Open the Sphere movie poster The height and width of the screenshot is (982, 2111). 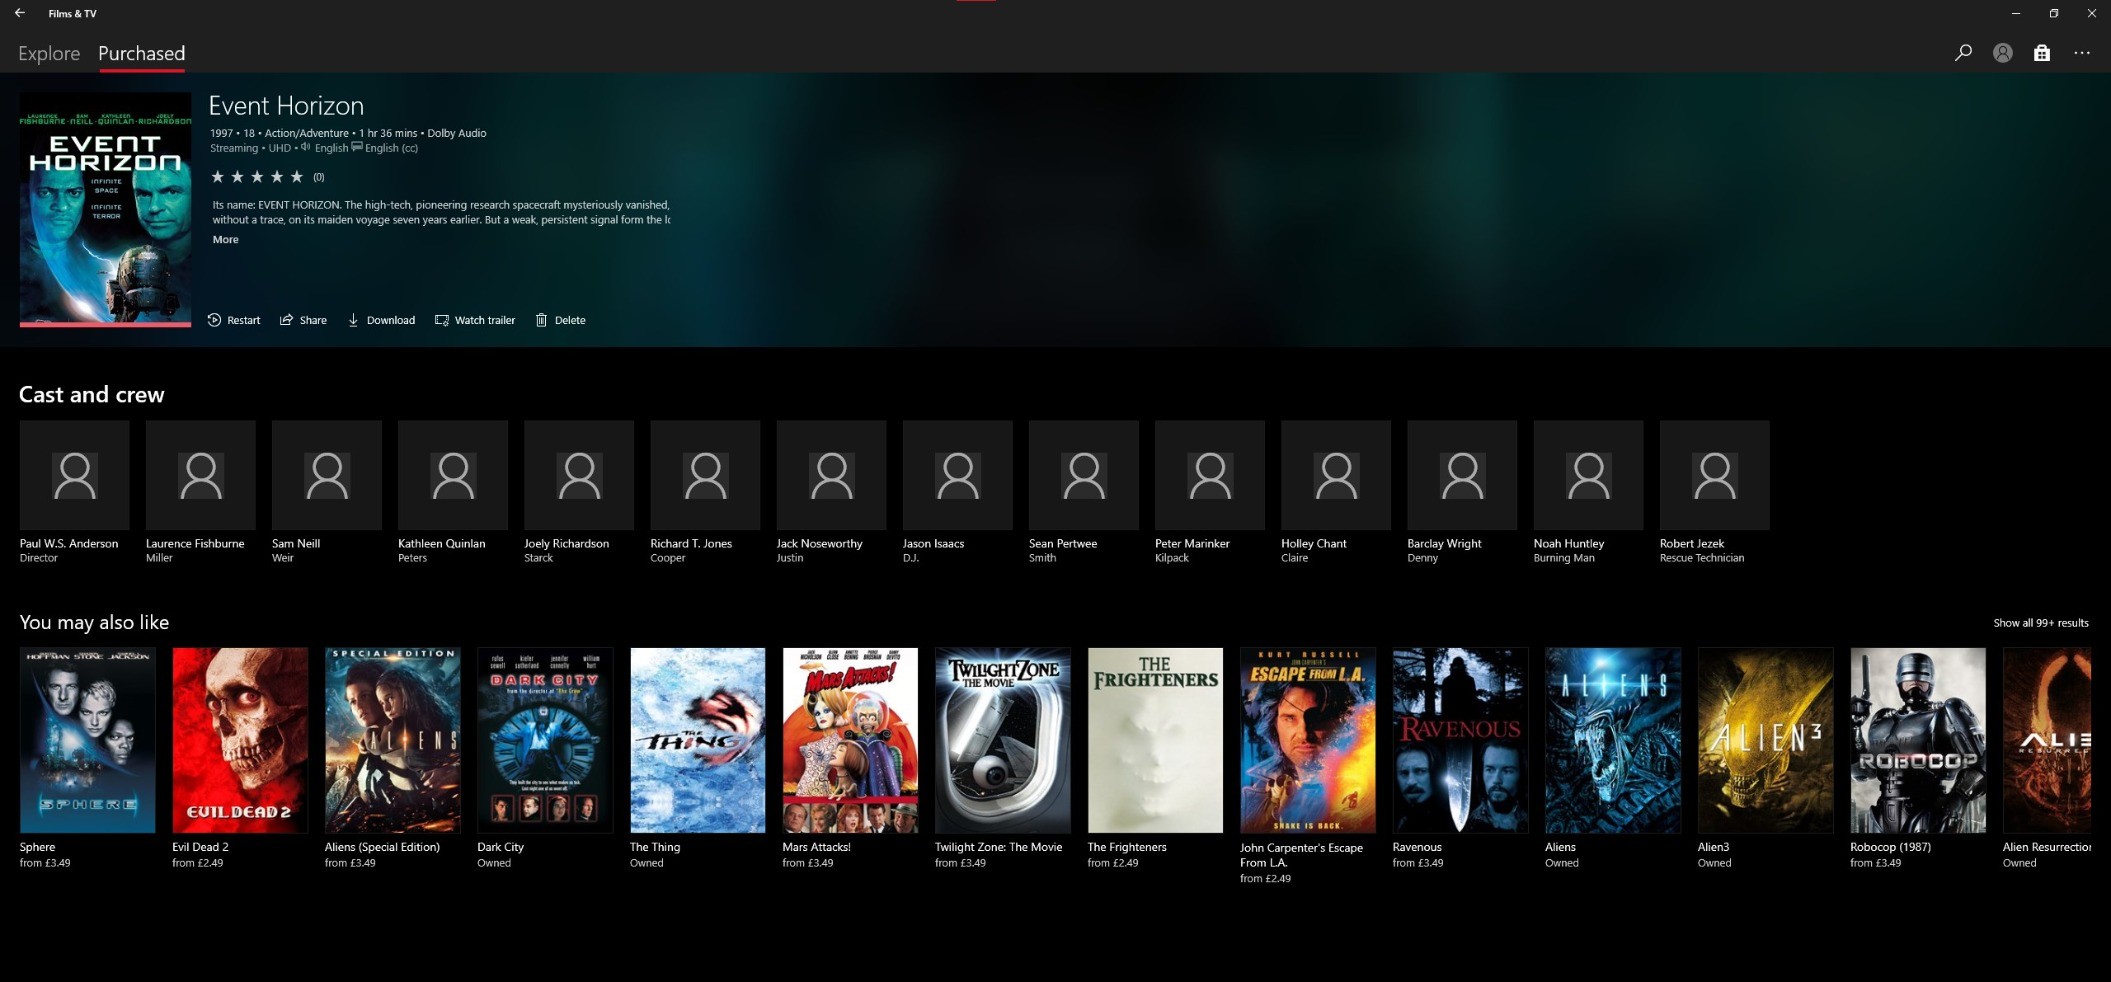coord(88,740)
